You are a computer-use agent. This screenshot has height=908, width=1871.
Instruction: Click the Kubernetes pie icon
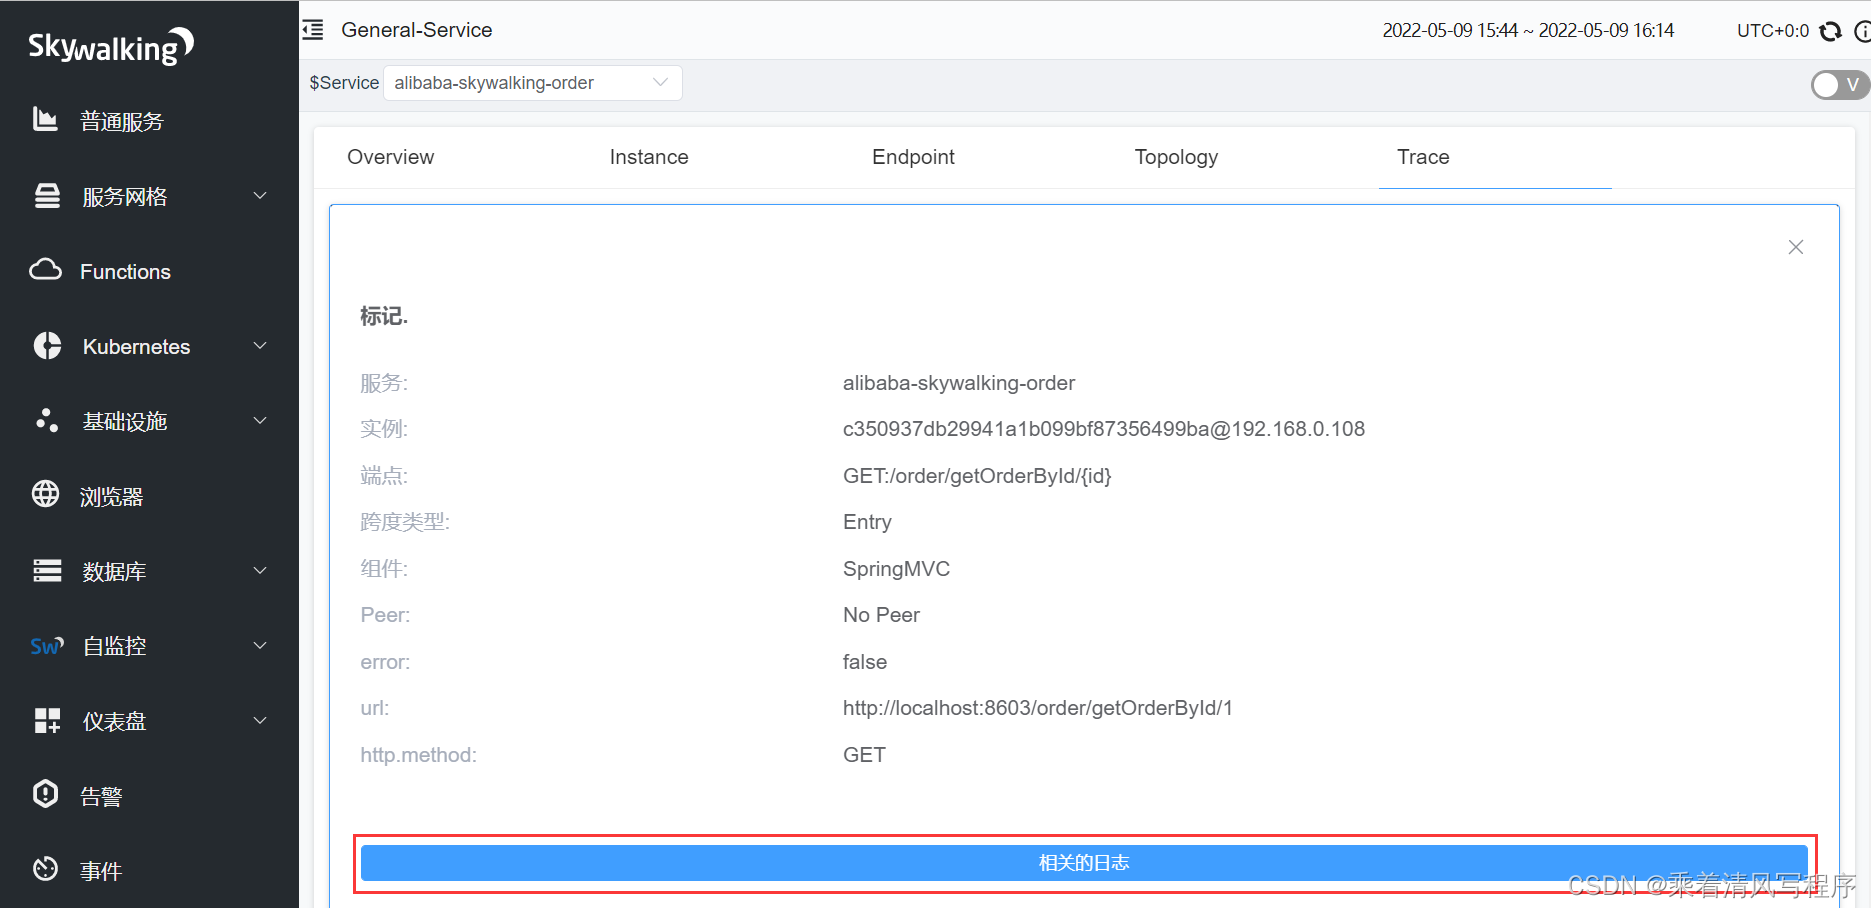pyautogui.click(x=47, y=346)
